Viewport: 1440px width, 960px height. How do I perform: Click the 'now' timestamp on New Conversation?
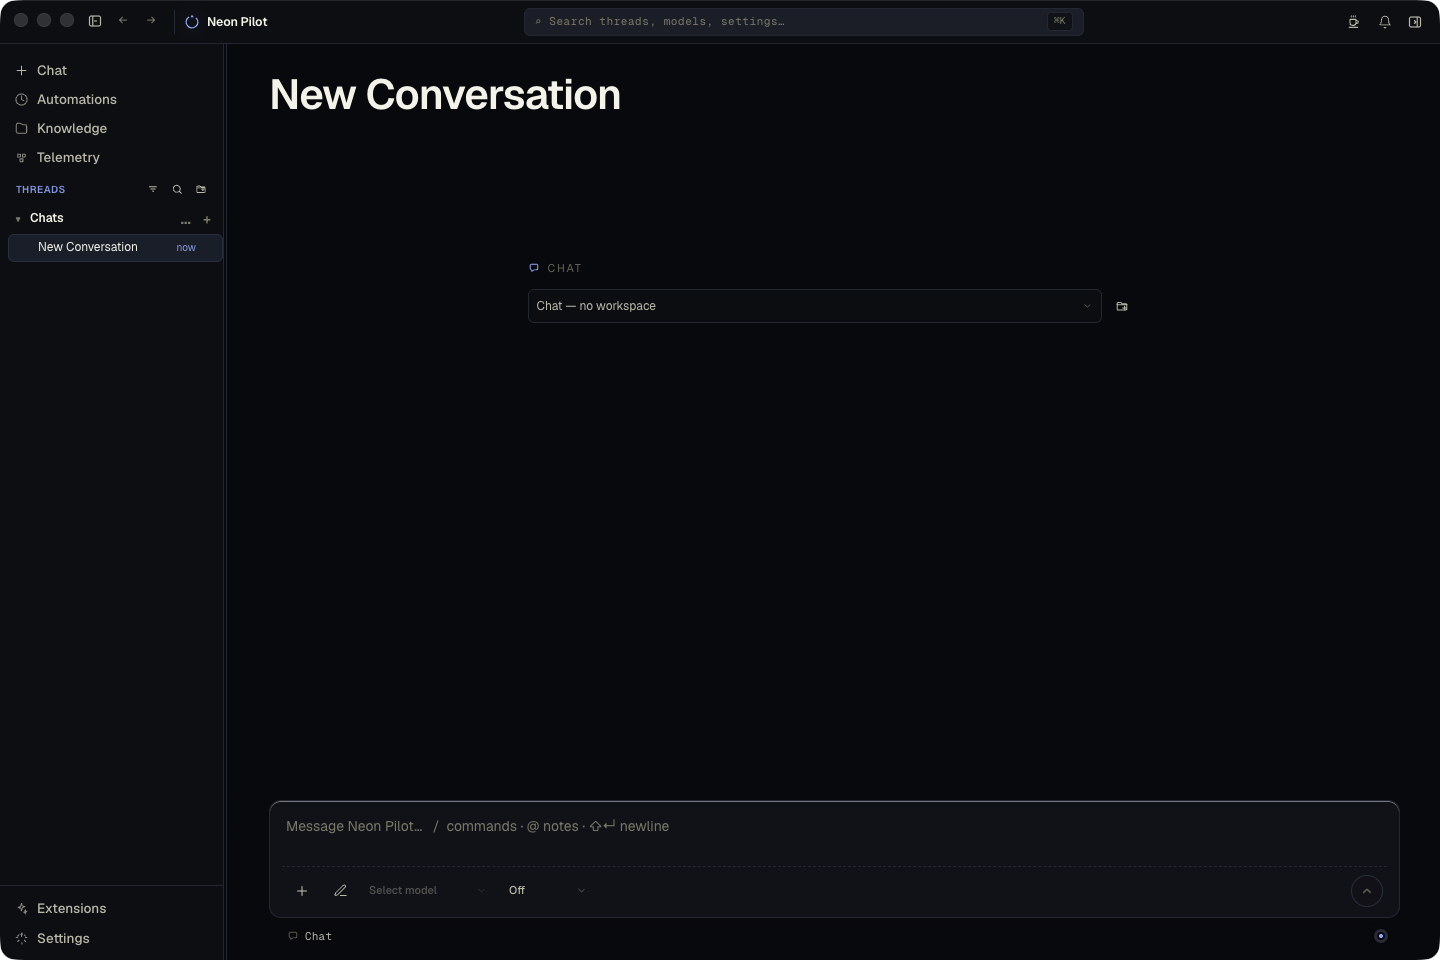tap(186, 248)
